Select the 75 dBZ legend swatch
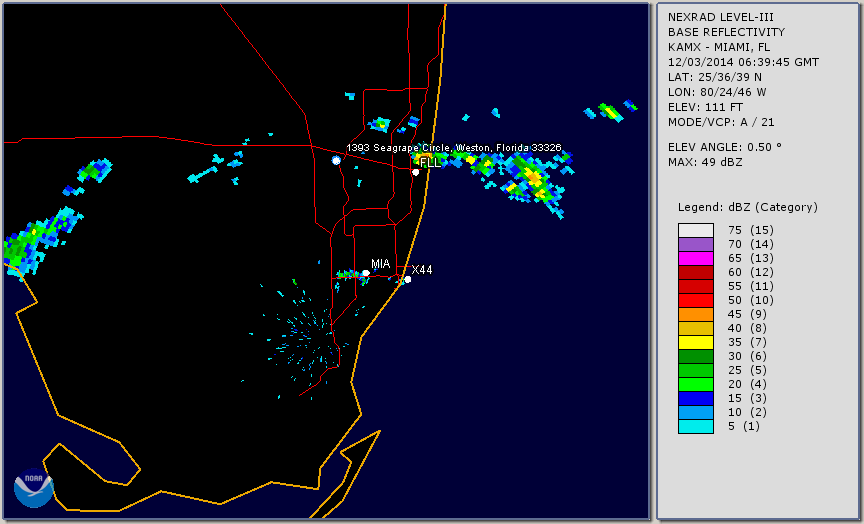 696,230
